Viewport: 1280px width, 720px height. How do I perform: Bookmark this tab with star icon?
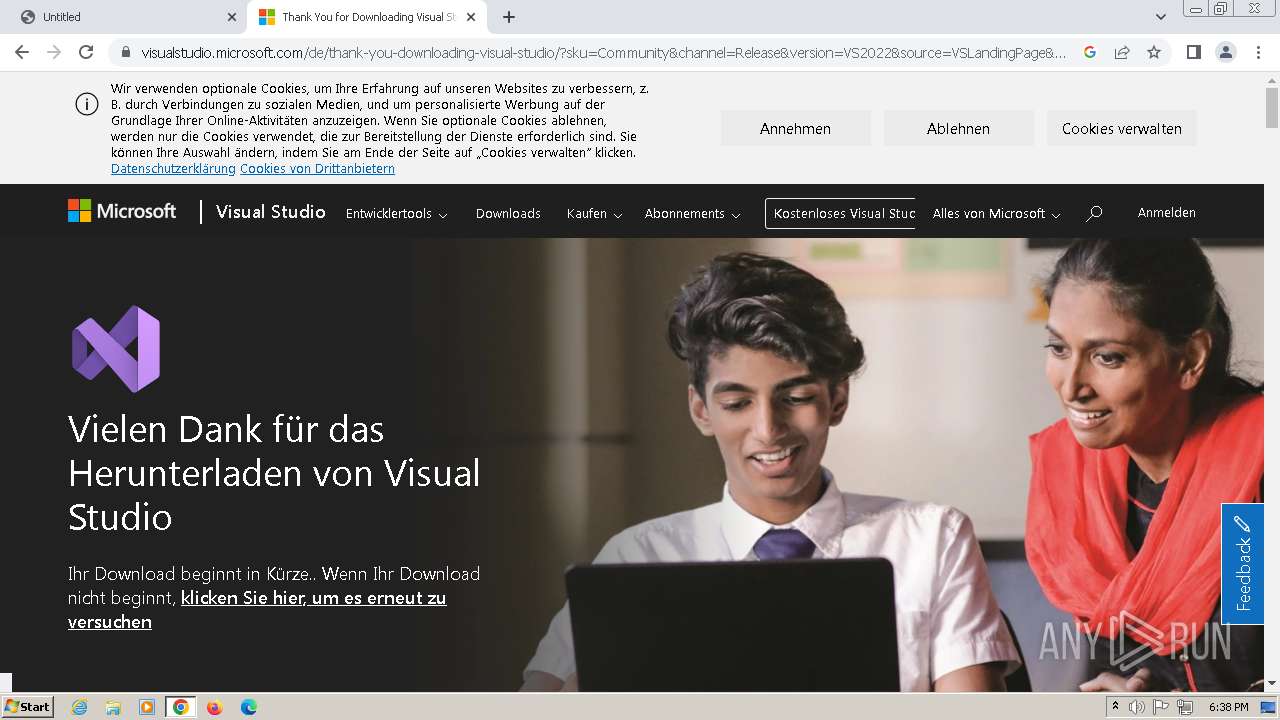click(x=1154, y=52)
